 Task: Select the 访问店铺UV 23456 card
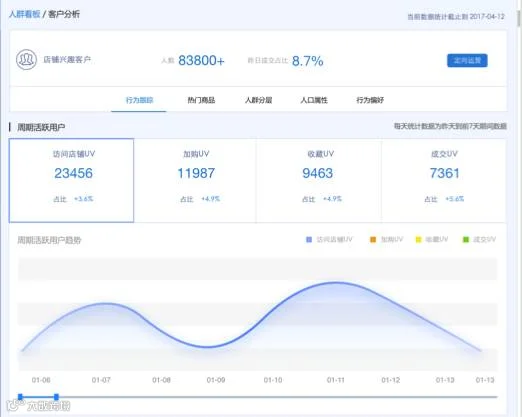(x=71, y=180)
